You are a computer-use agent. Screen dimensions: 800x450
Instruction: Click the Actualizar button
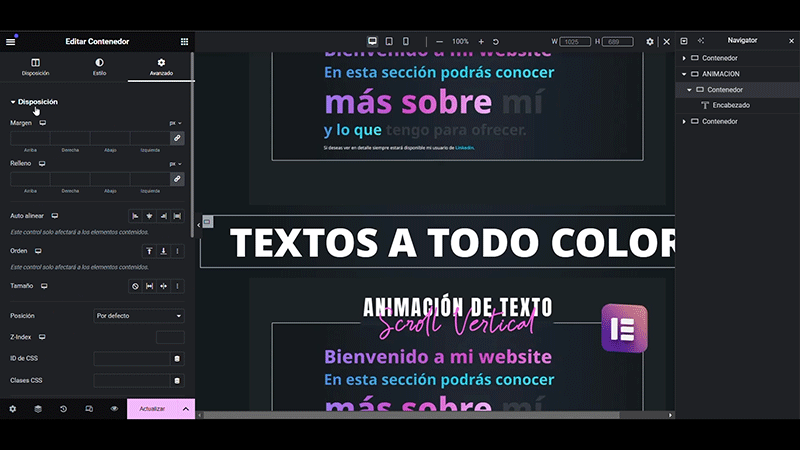click(x=152, y=409)
